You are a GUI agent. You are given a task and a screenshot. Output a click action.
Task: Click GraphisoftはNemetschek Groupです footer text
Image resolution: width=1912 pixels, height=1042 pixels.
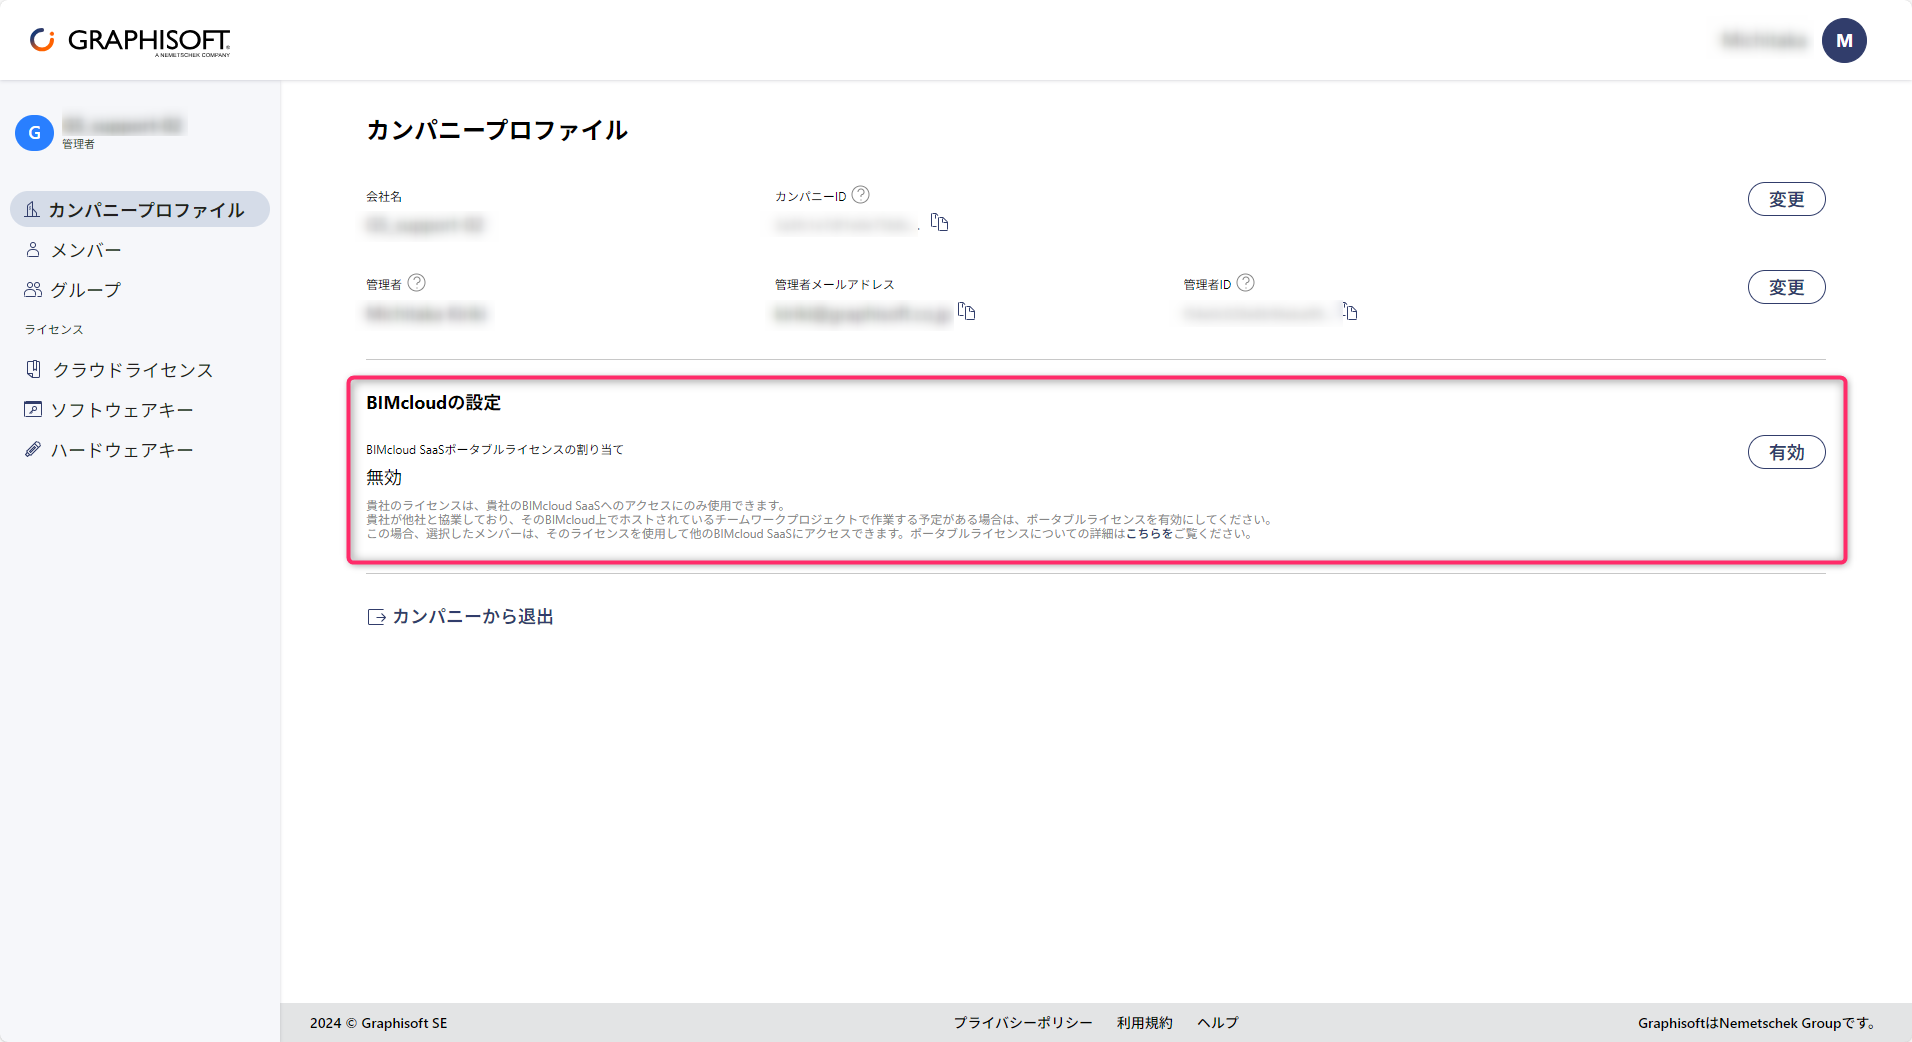[1758, 1023]
